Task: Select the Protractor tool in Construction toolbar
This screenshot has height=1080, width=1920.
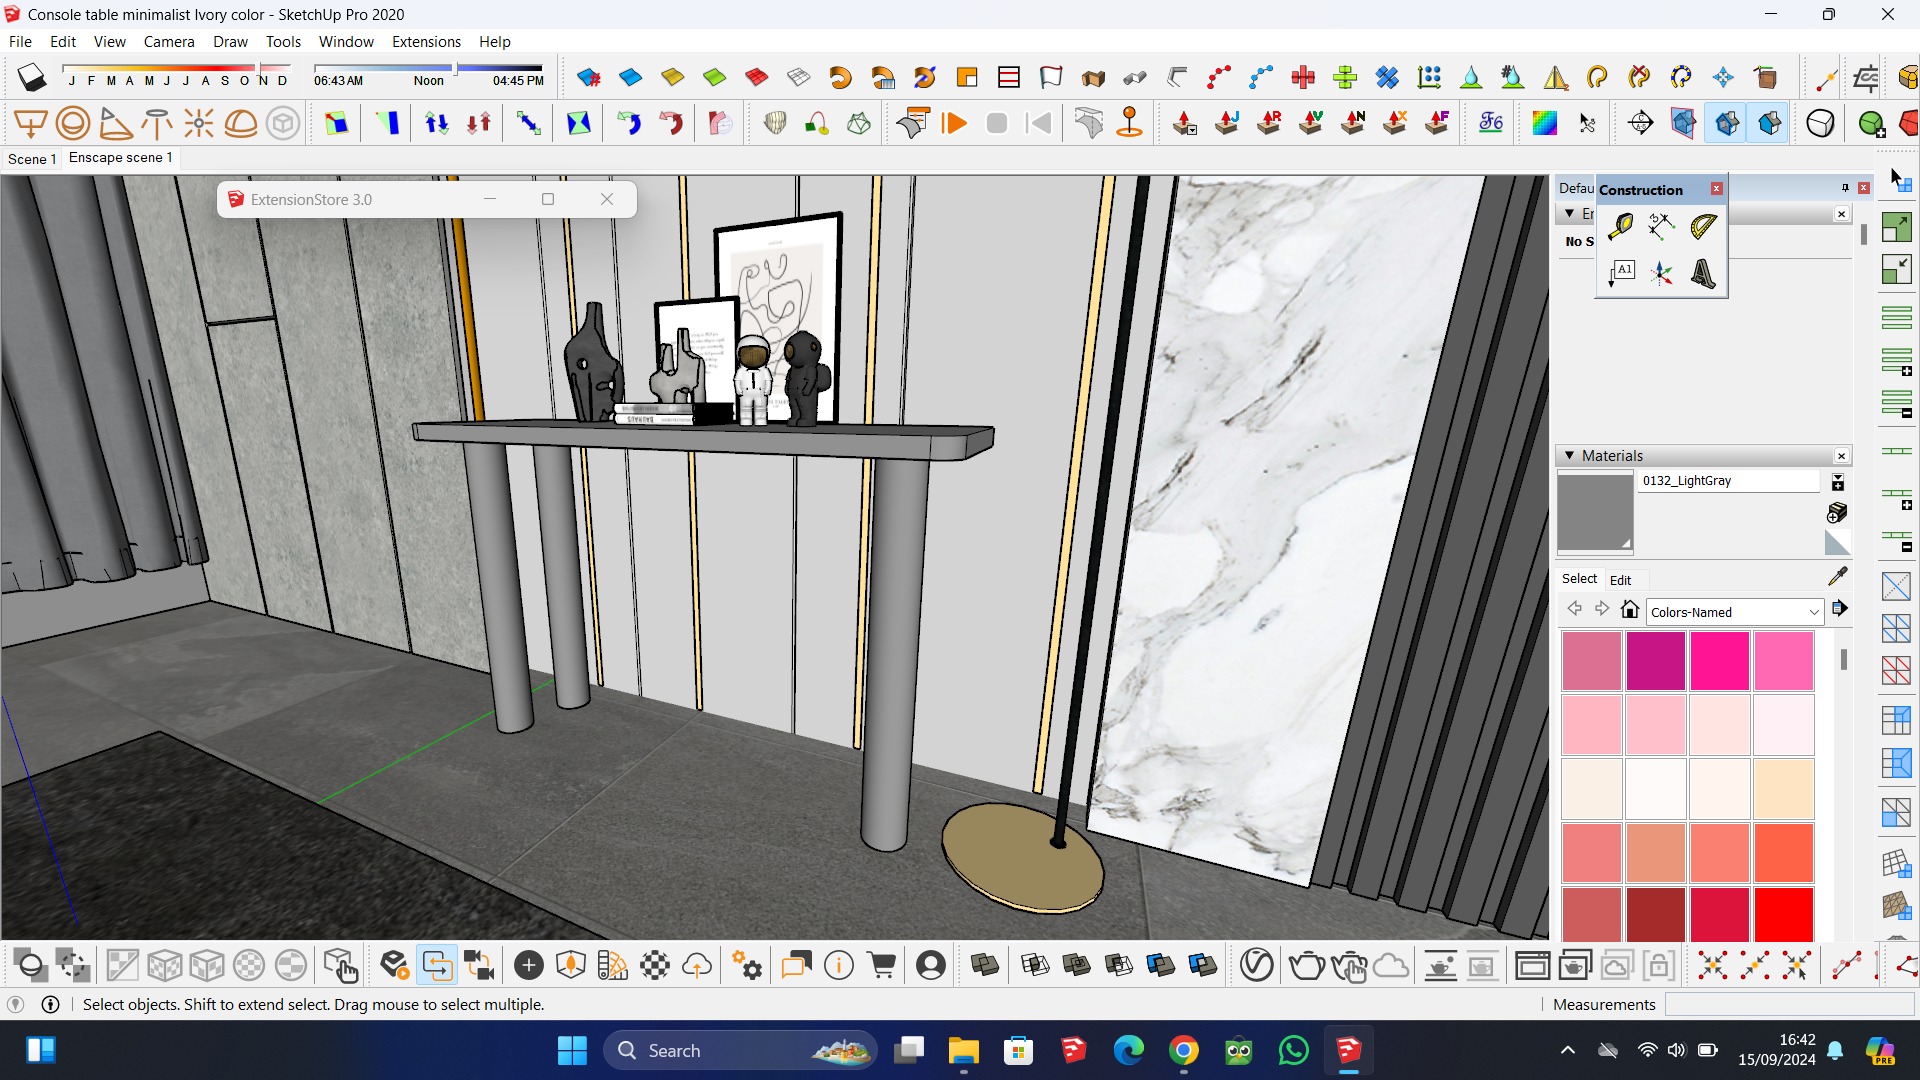Action: click(1703, 227)
